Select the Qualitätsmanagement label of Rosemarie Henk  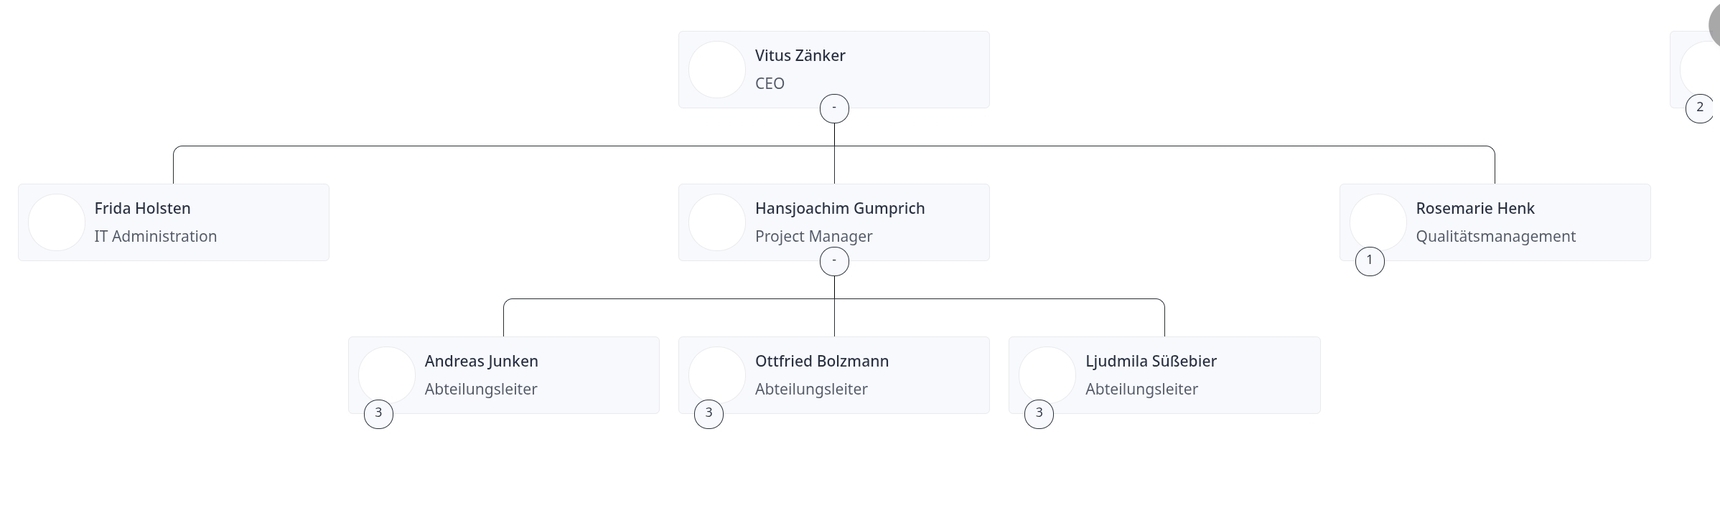click(x=1495, y=237)
